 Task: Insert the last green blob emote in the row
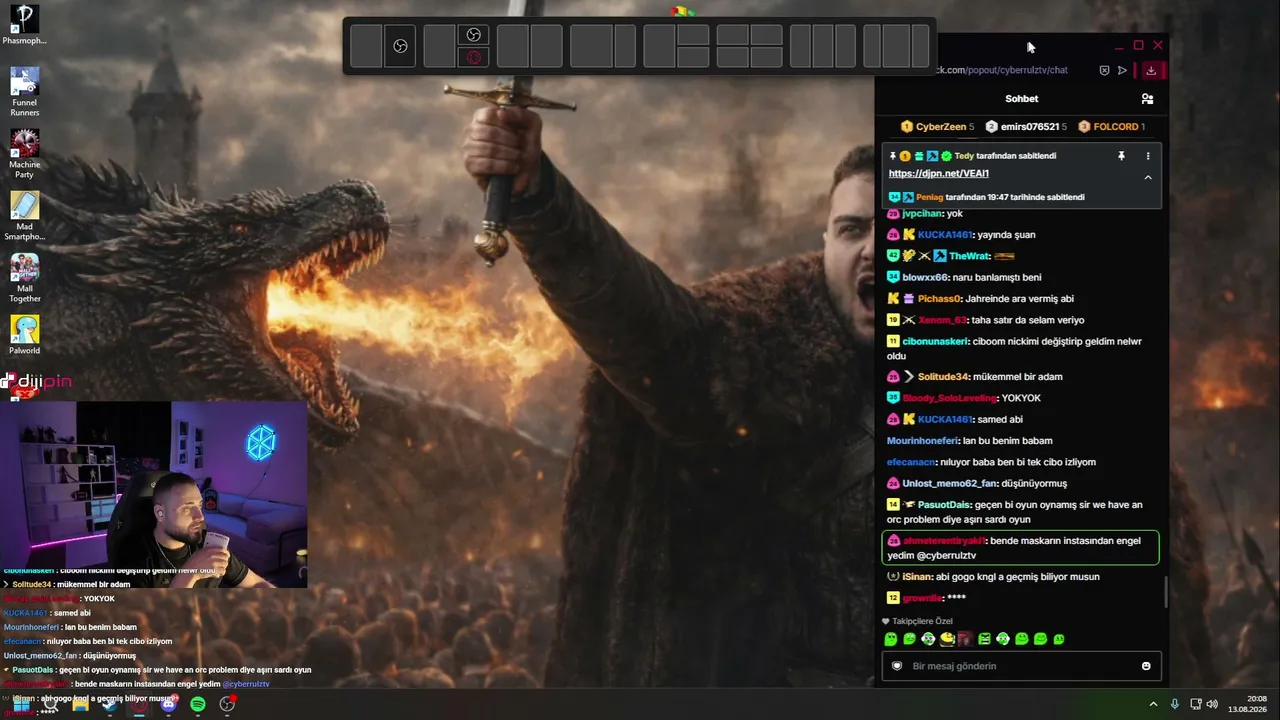(1059, 639)
